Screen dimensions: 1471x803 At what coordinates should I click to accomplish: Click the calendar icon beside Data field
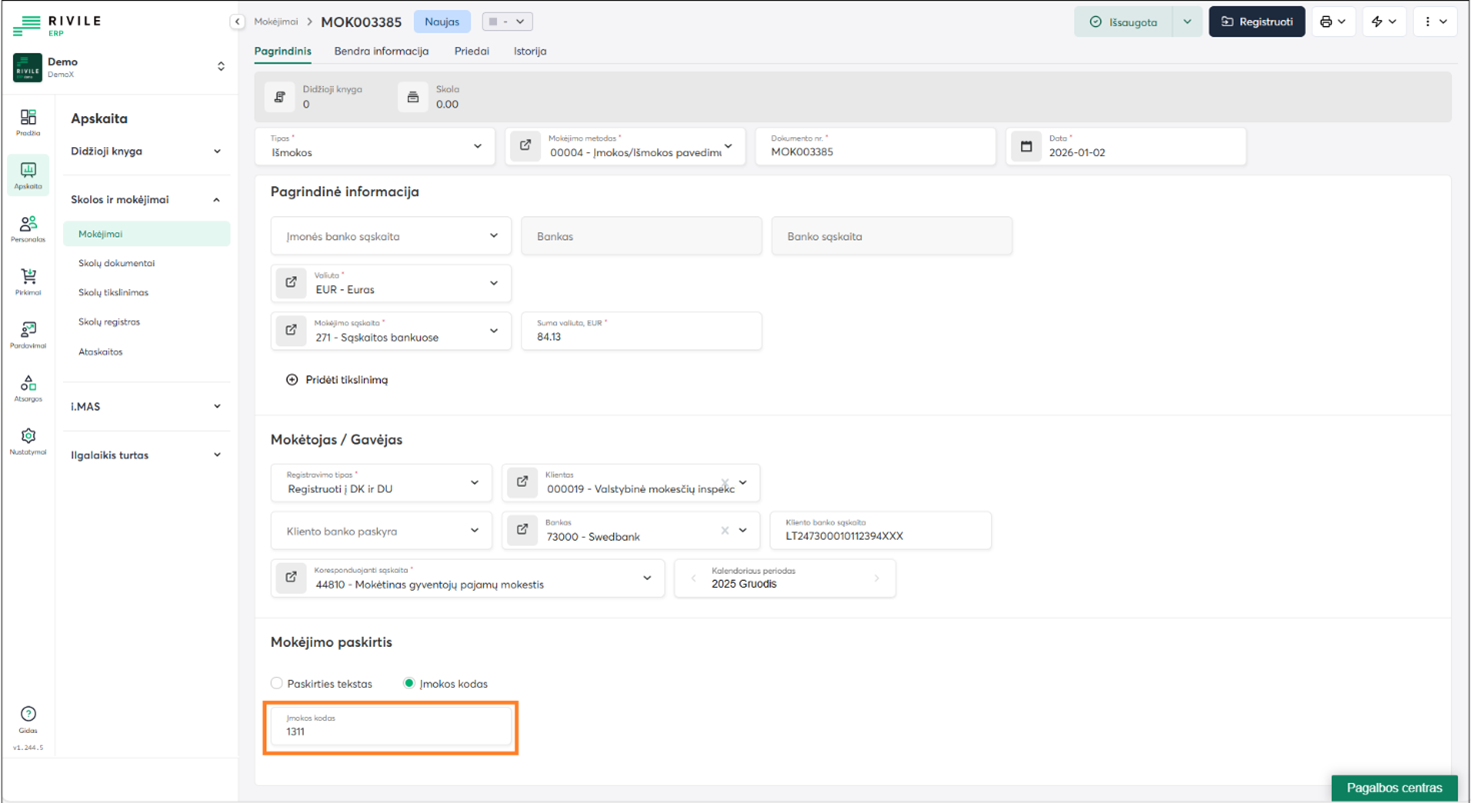pyautogui.click(x=1026, y=147)
